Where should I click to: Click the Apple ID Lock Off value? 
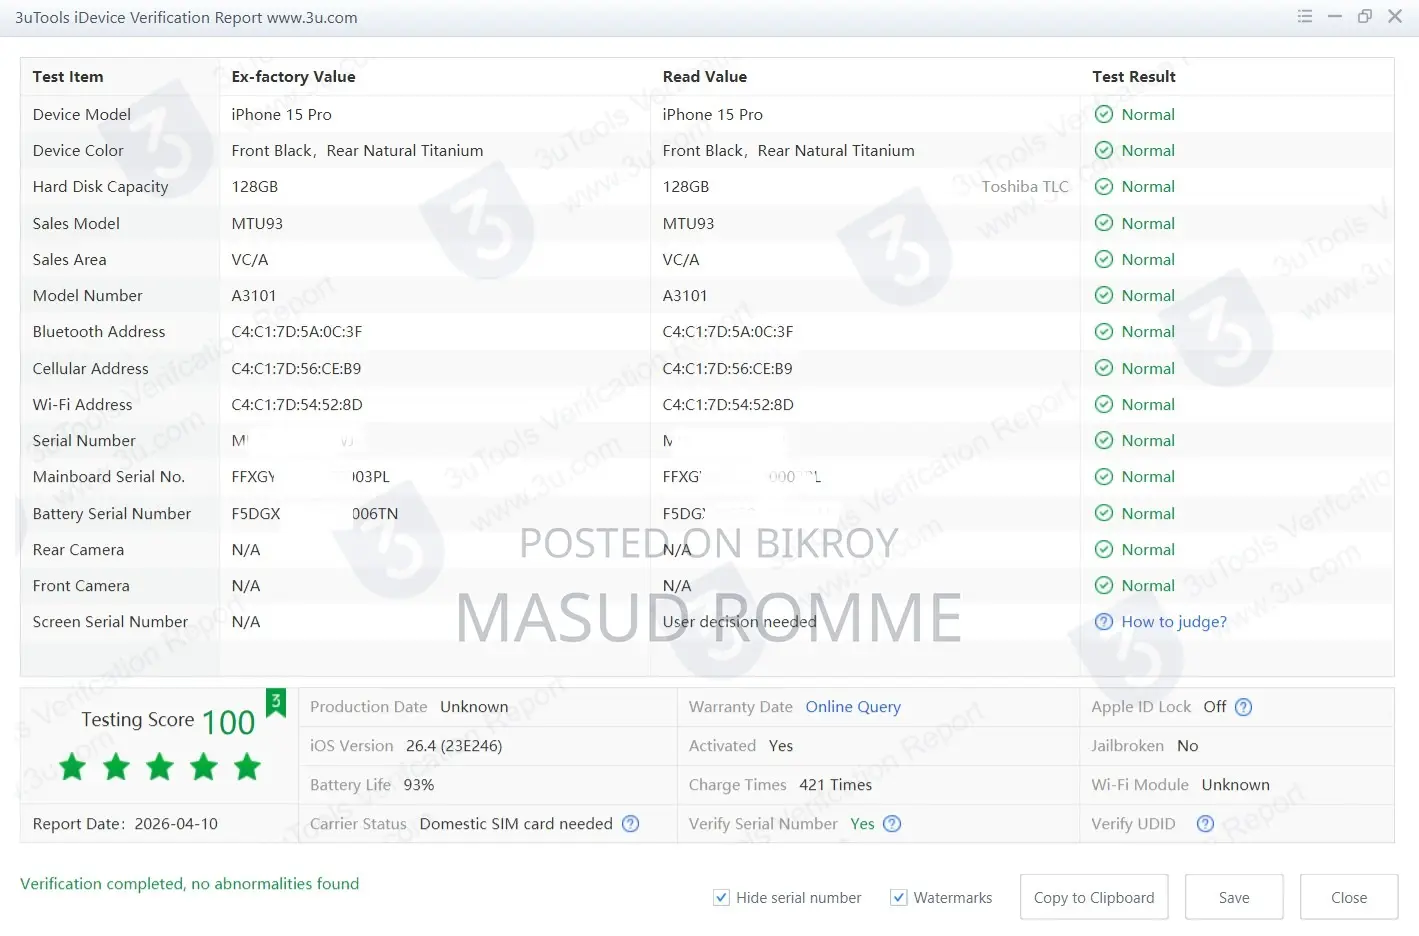[x=1214, y=707]
